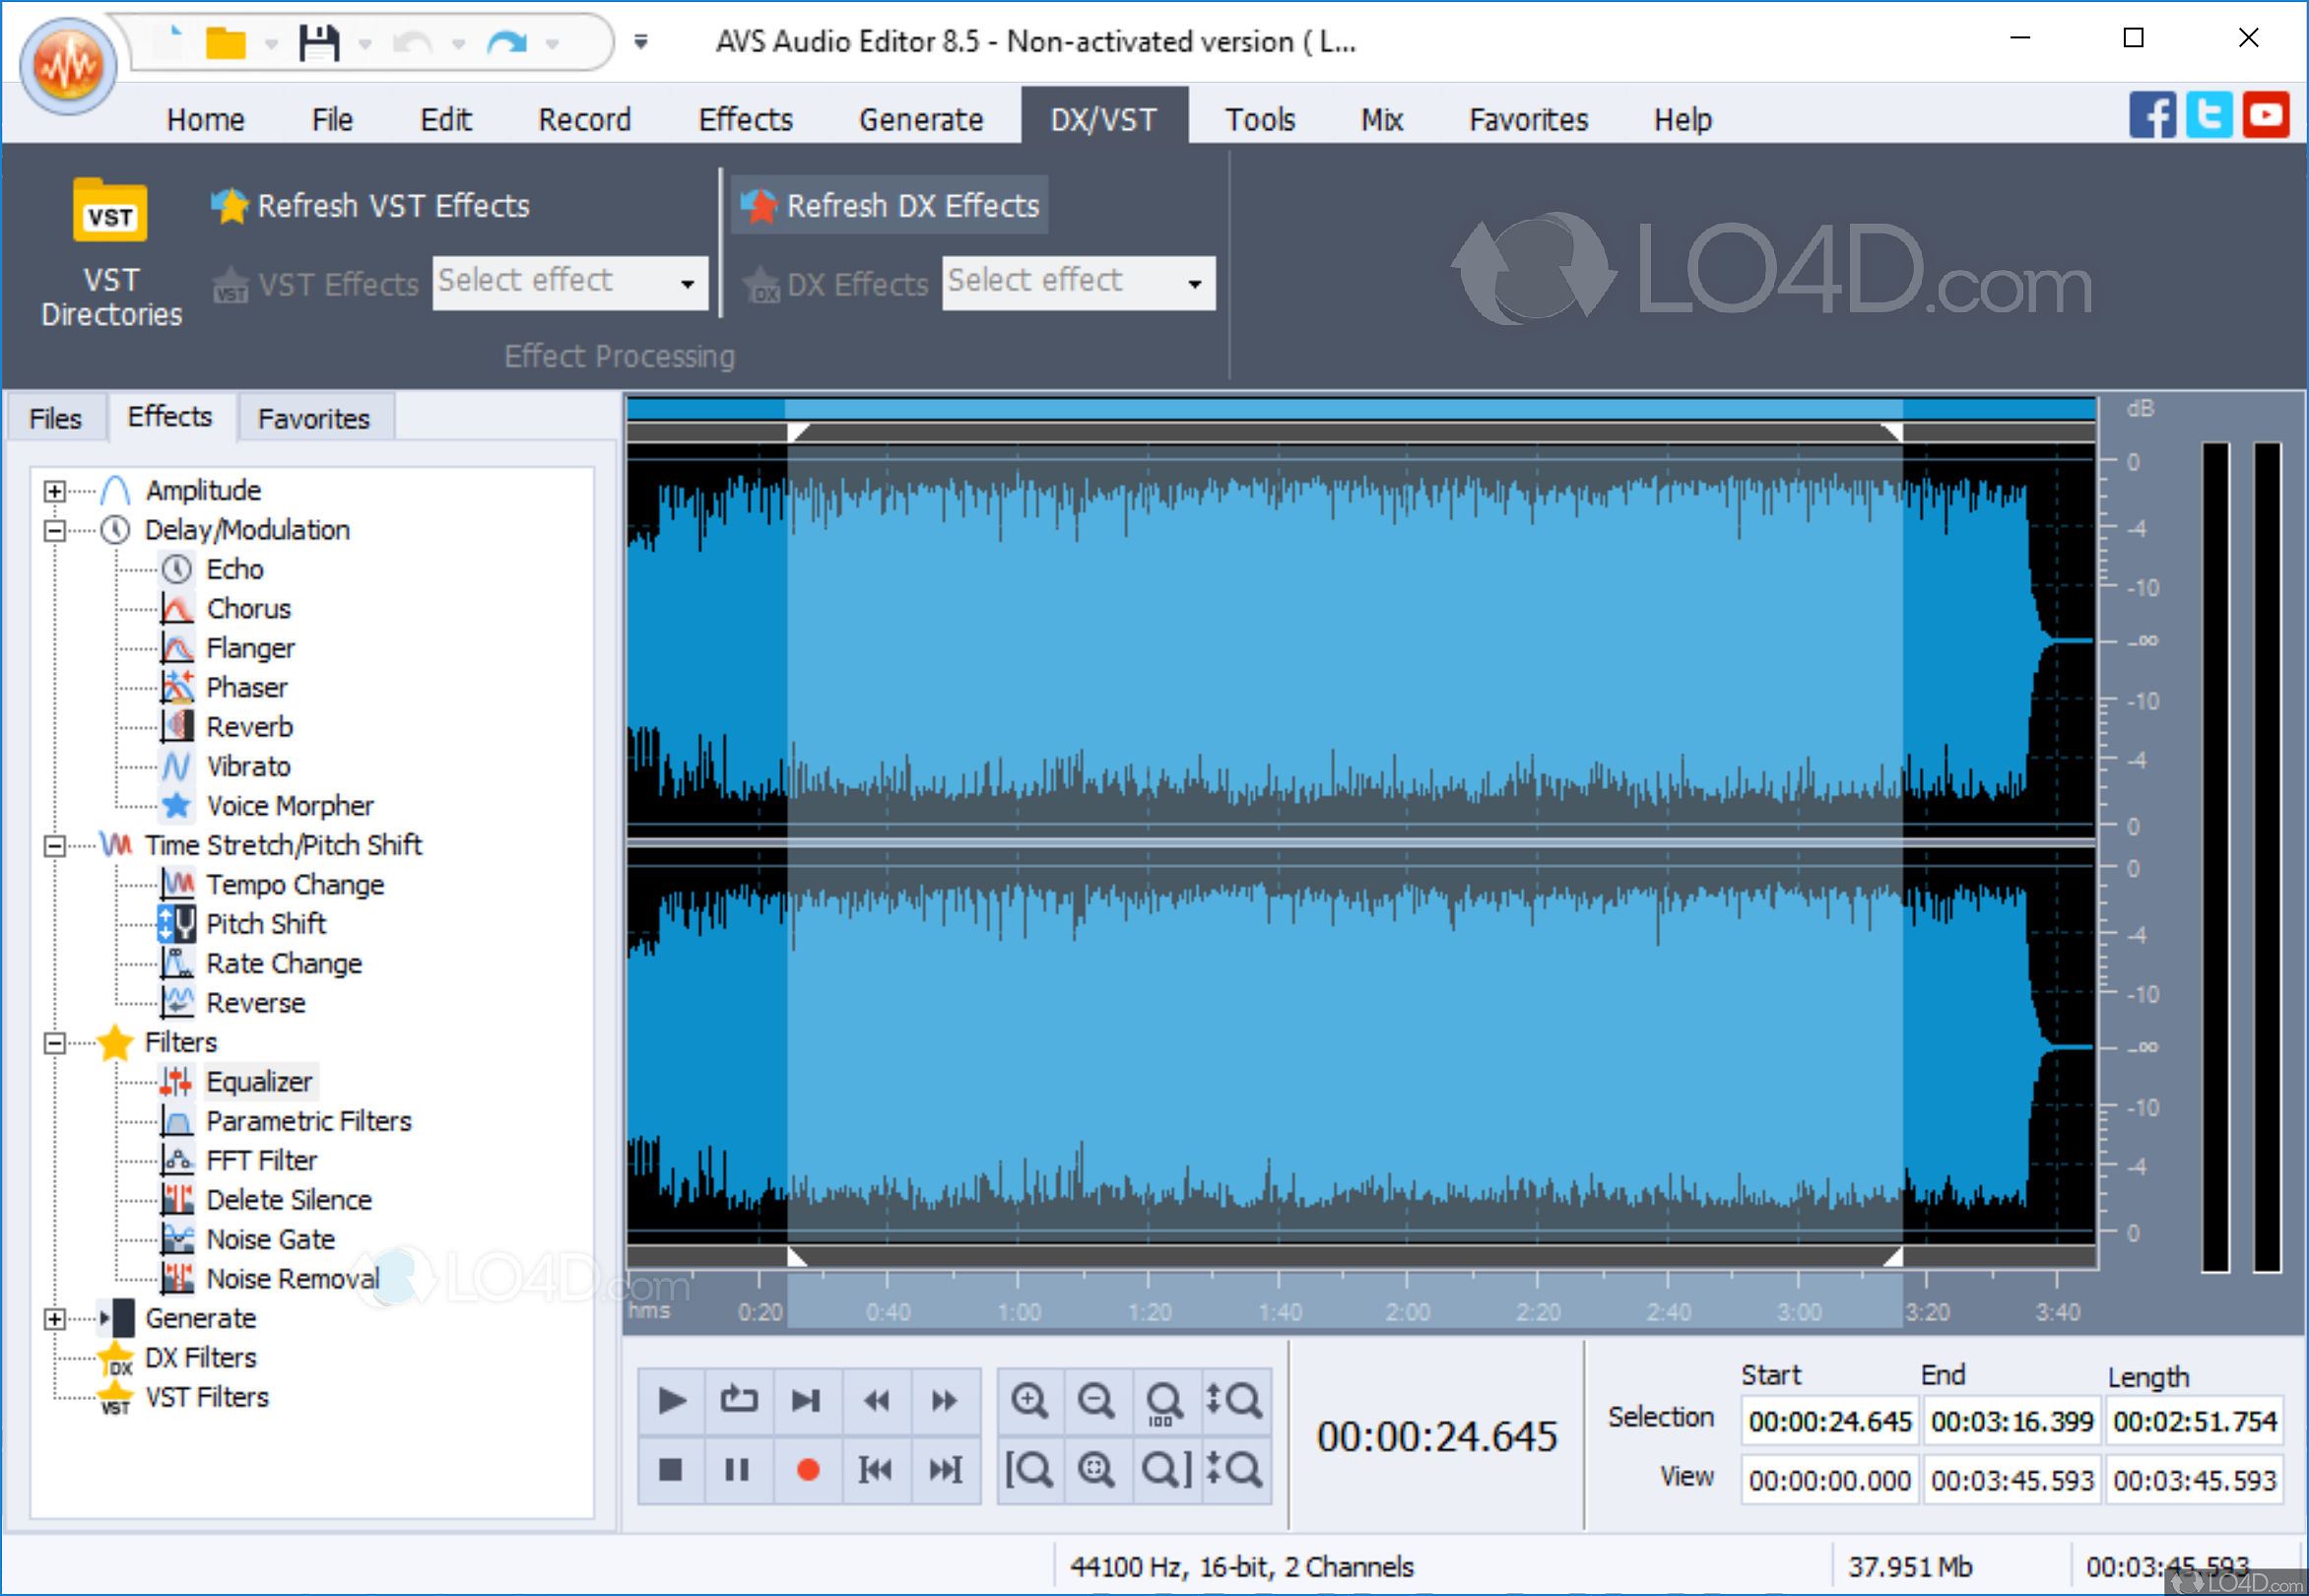
Task: Zoom out of the waveform
Action: point(1097,1400)
